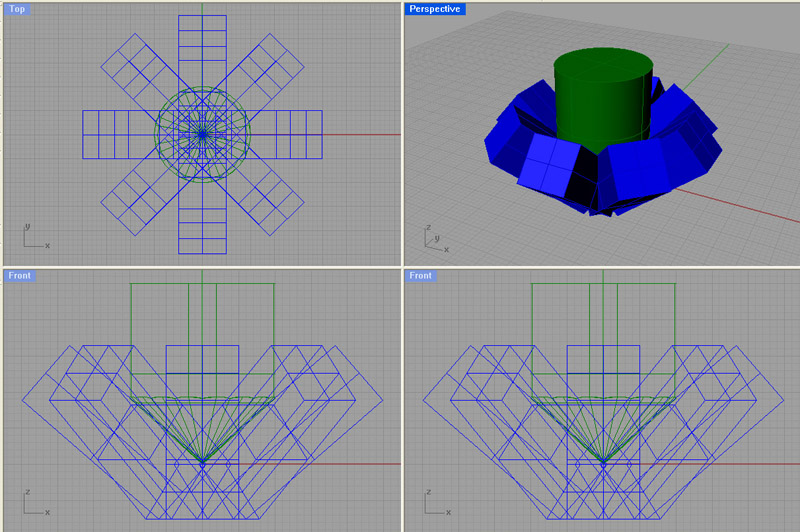
Task: Pick the bright blue box face in Perspective
Action: (550, 164)
